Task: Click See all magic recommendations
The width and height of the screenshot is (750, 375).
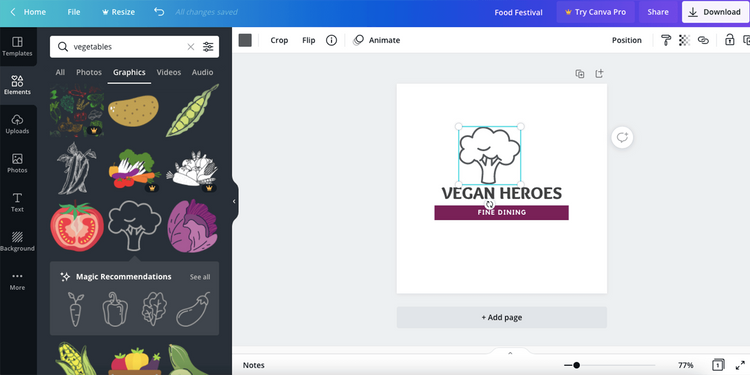Action: click(x=200, y=277)
